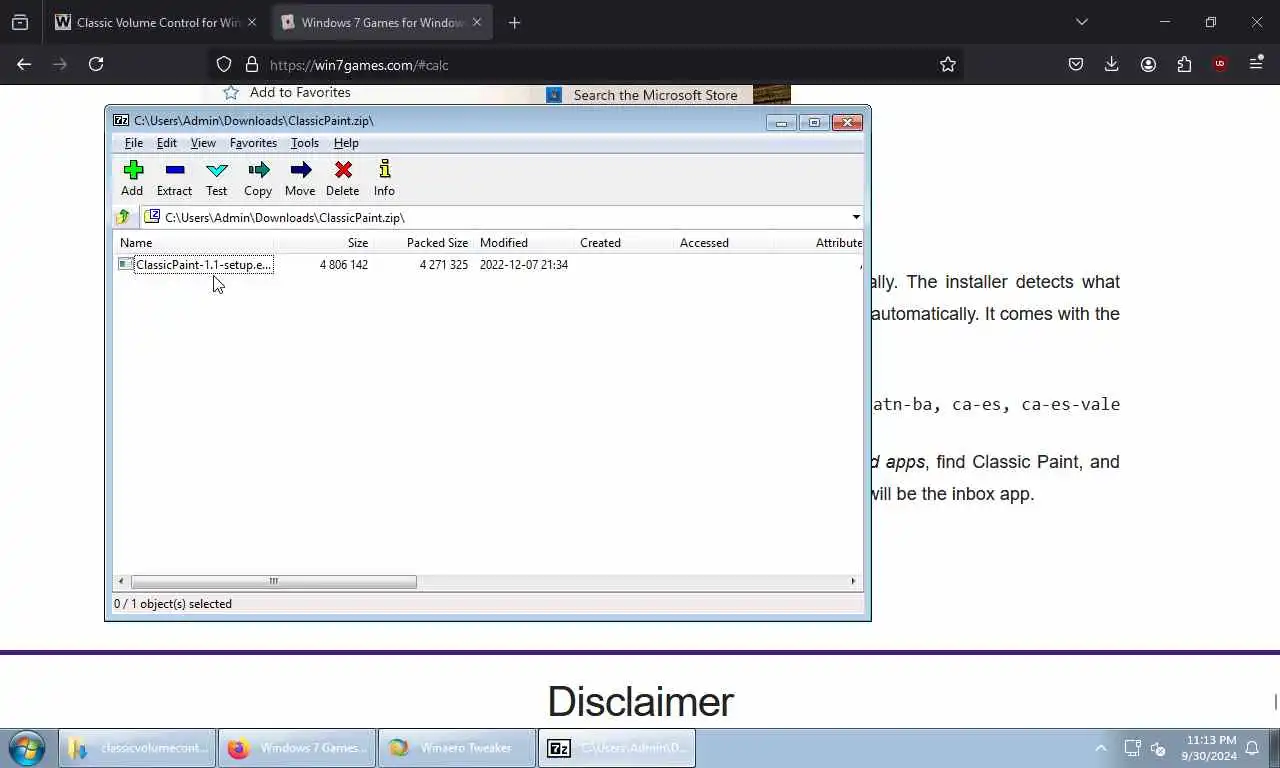The image size is (1280, 768).
Task: Switch to Windows 7 Games browser tab
Action: (x=382, y=22)
